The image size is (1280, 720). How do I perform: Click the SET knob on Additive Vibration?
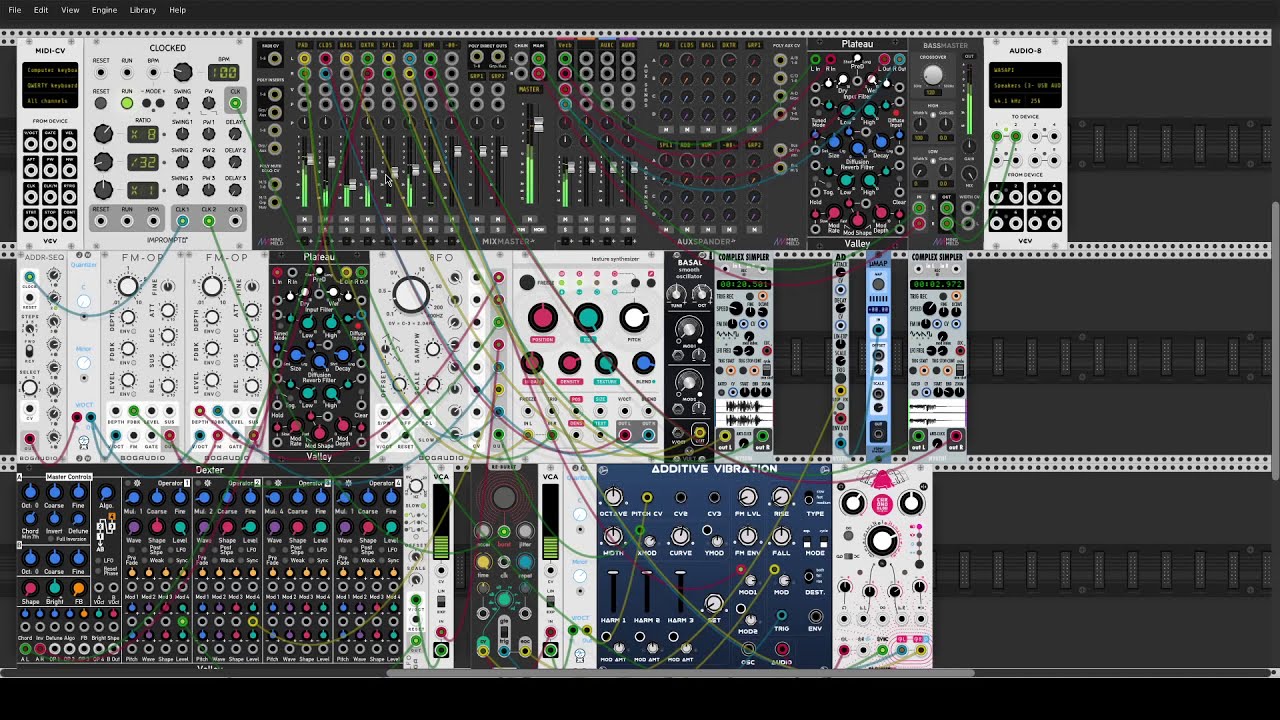coord(713,603)
